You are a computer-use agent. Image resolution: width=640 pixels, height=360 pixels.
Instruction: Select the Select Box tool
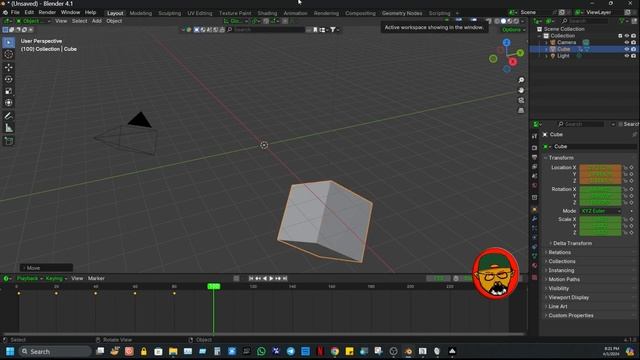click(x=9, y=42)
